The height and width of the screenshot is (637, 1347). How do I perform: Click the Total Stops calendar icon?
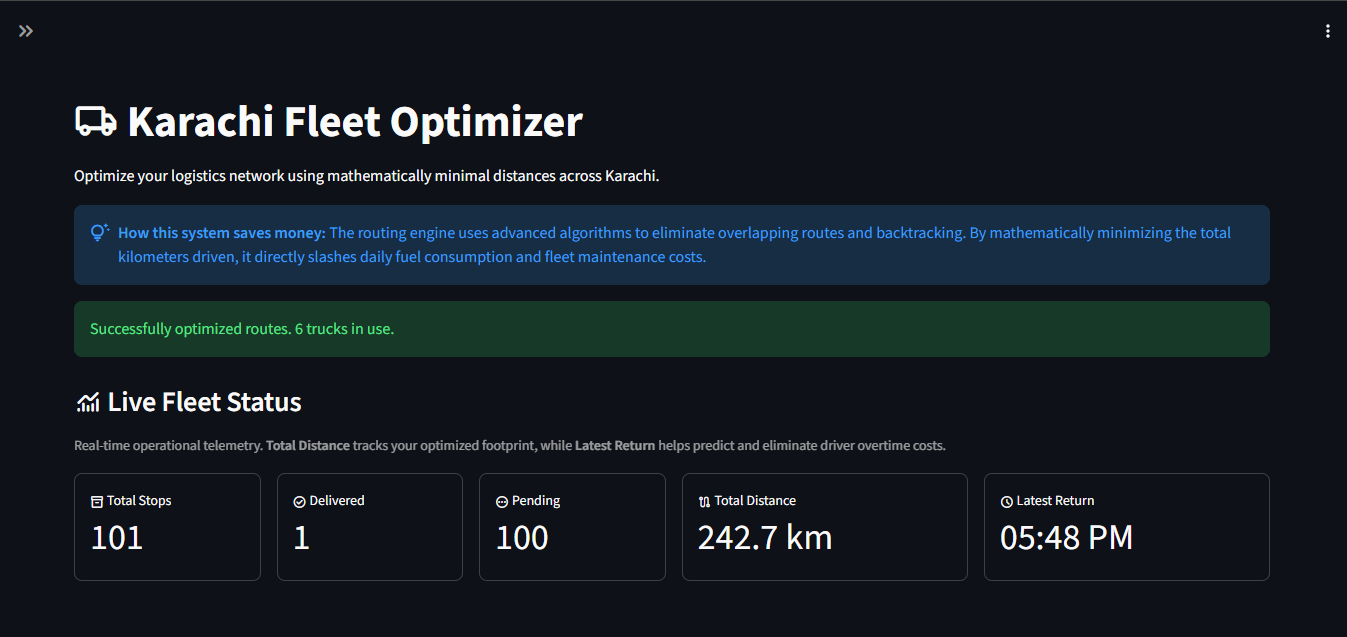(97, 502)
